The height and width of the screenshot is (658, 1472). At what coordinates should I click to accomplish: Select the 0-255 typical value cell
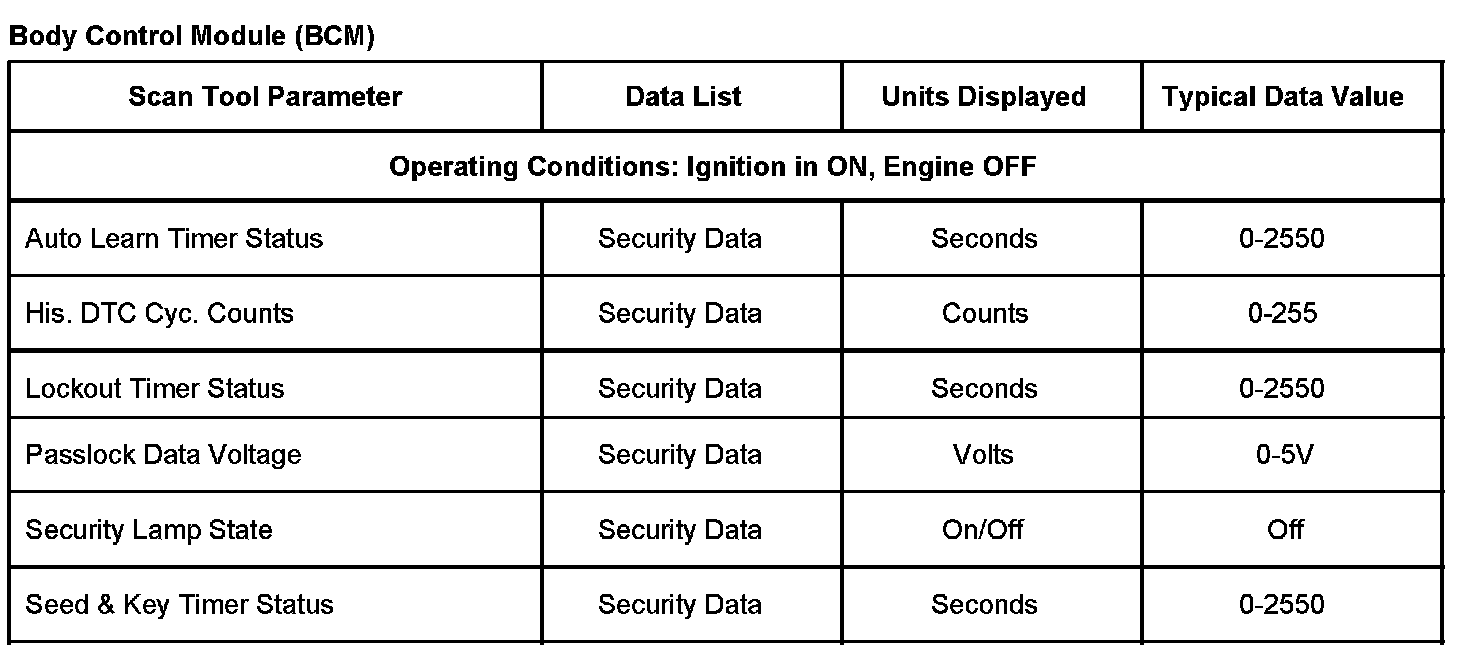pos(1282,313)
